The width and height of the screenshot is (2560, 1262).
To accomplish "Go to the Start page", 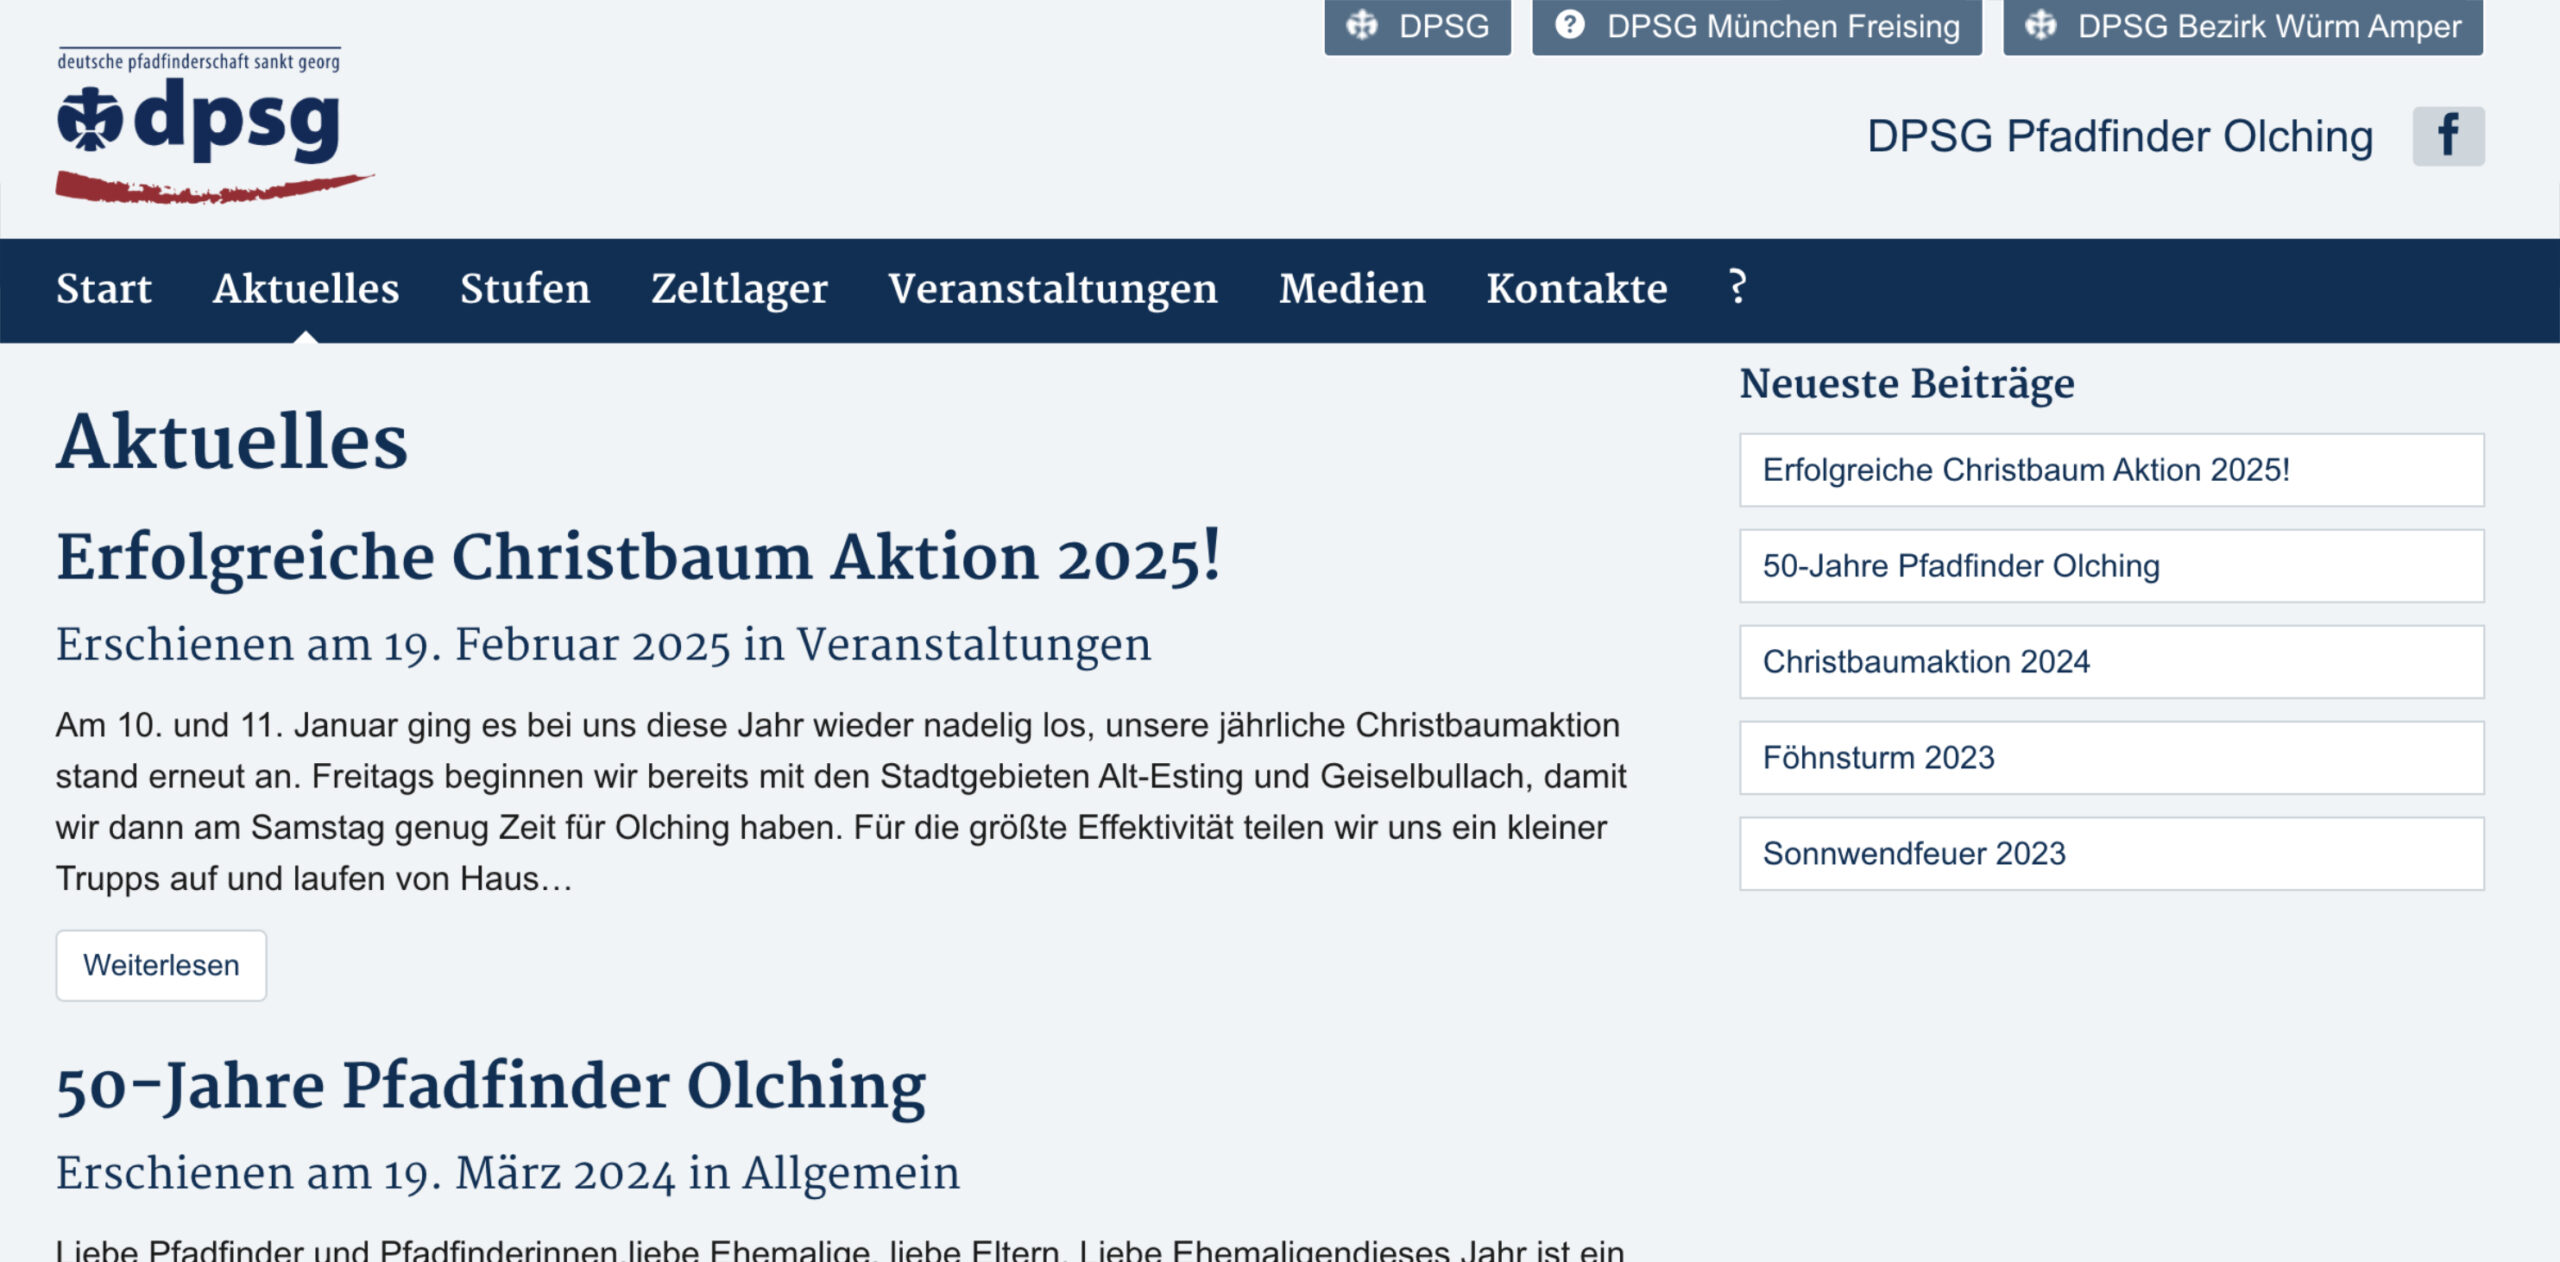I will click(x=104, y=289).
